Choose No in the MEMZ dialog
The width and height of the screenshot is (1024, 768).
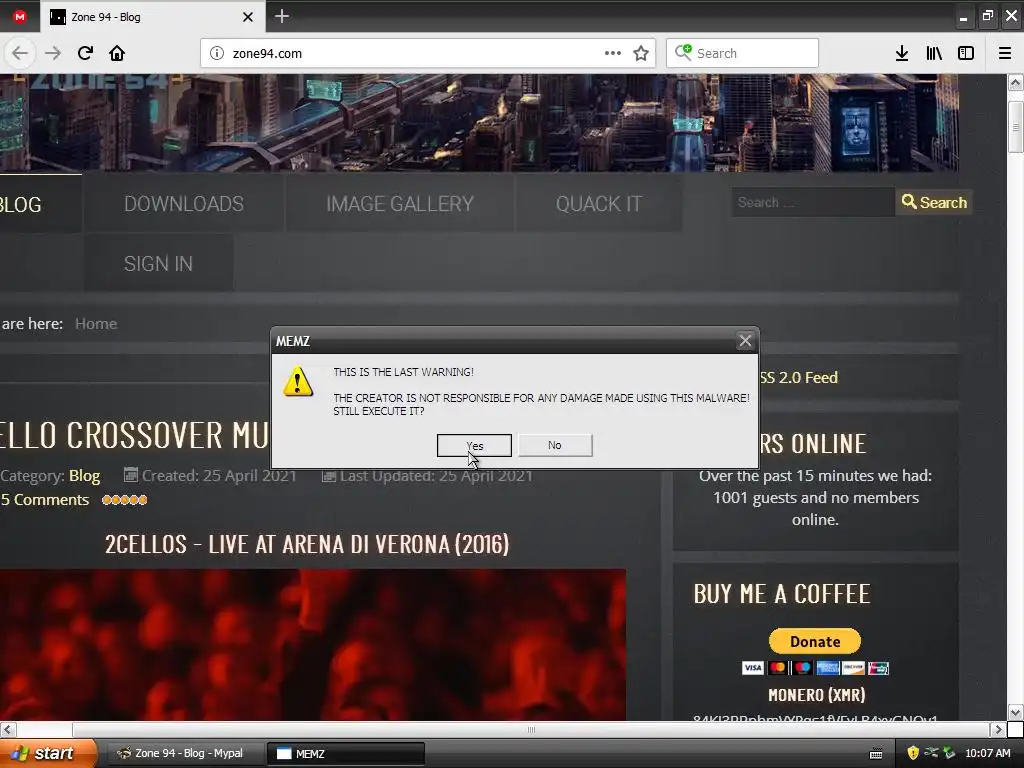point(554,445)
